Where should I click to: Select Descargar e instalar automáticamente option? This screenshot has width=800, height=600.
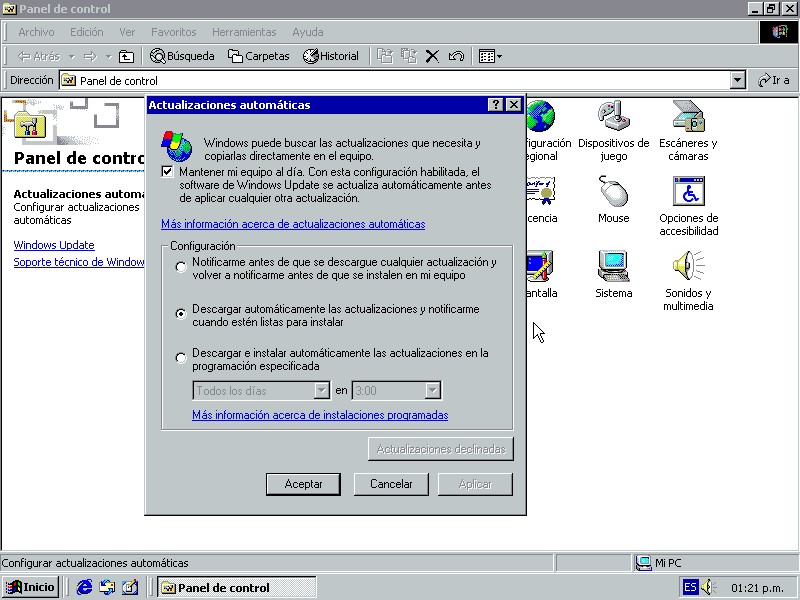click(181, 358)
